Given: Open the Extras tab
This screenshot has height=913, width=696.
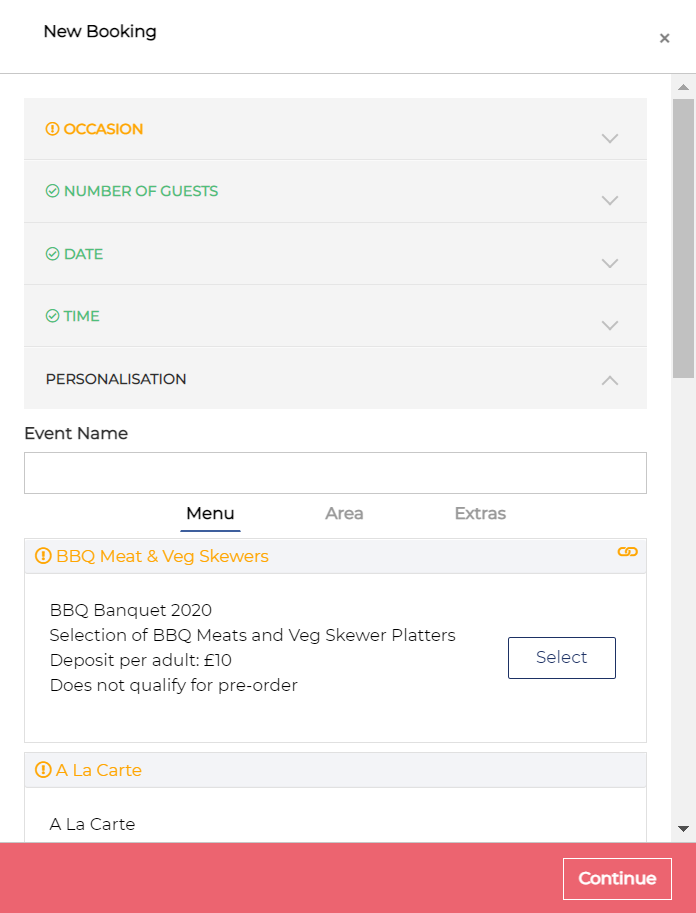Looking at the screenshot, I should [480, 513].
